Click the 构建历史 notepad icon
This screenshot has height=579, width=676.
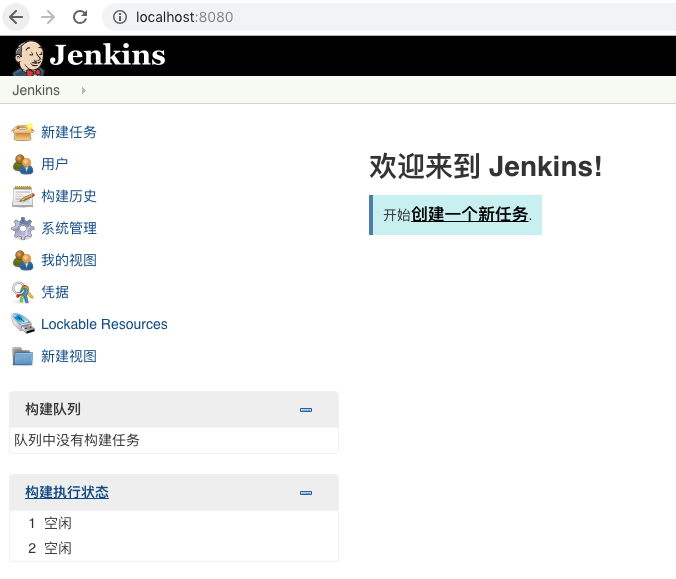click(23, 196)
